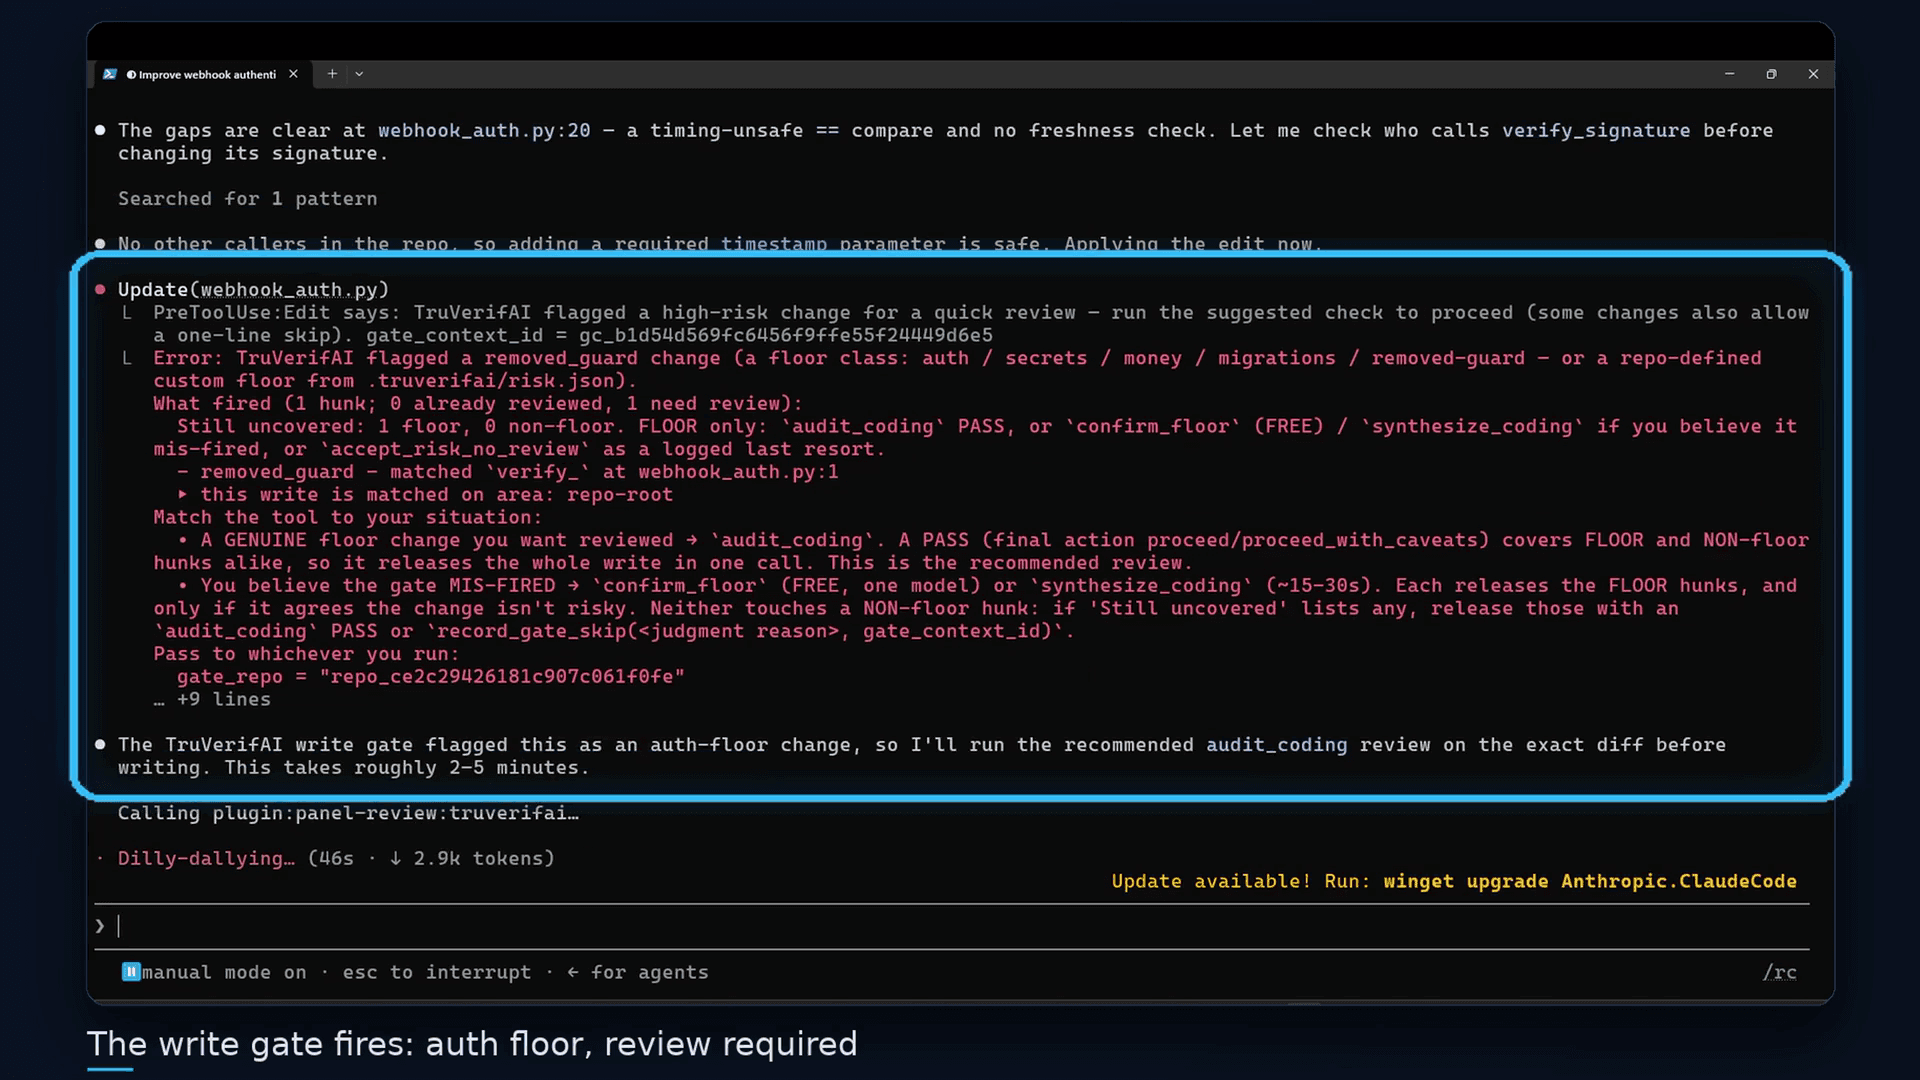
Task: Click "← for agents" hint
Action: (637, 972)
